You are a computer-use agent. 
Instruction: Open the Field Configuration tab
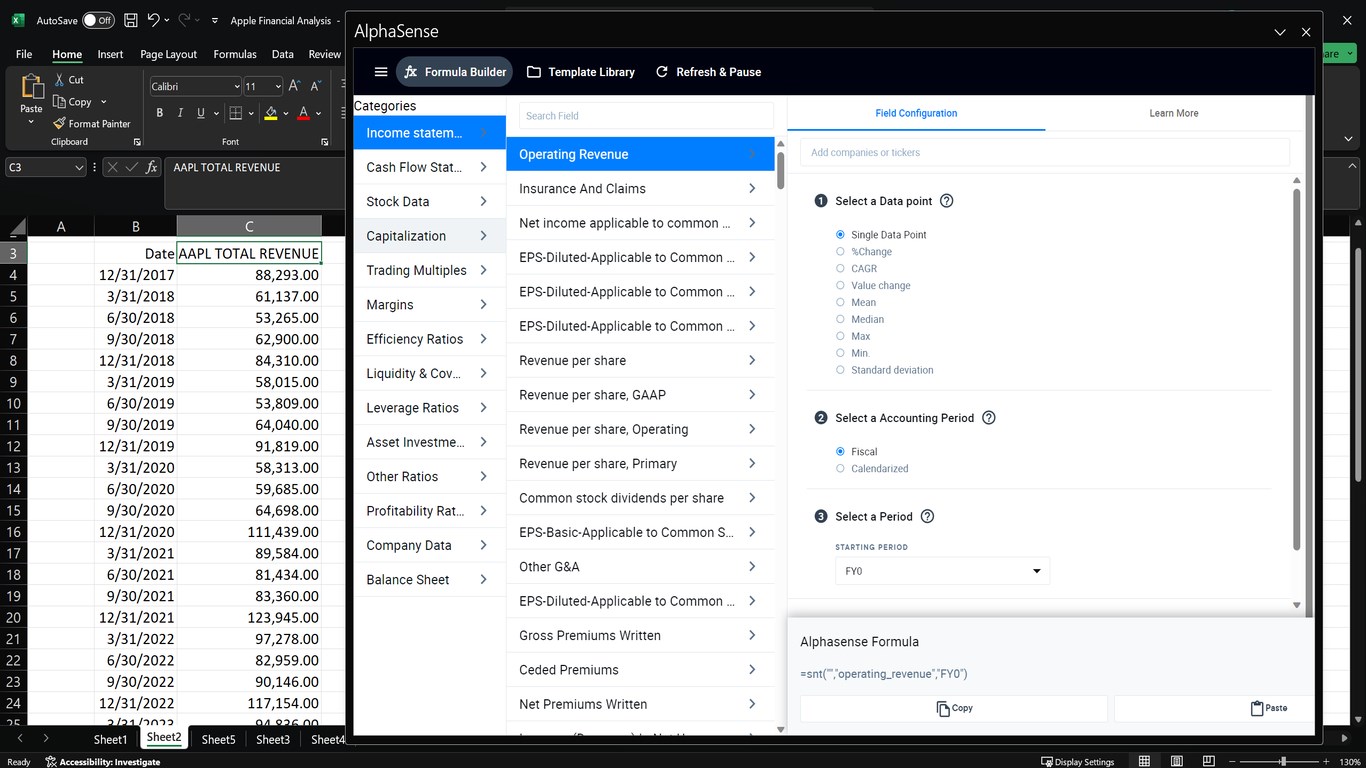click(916, 113)
